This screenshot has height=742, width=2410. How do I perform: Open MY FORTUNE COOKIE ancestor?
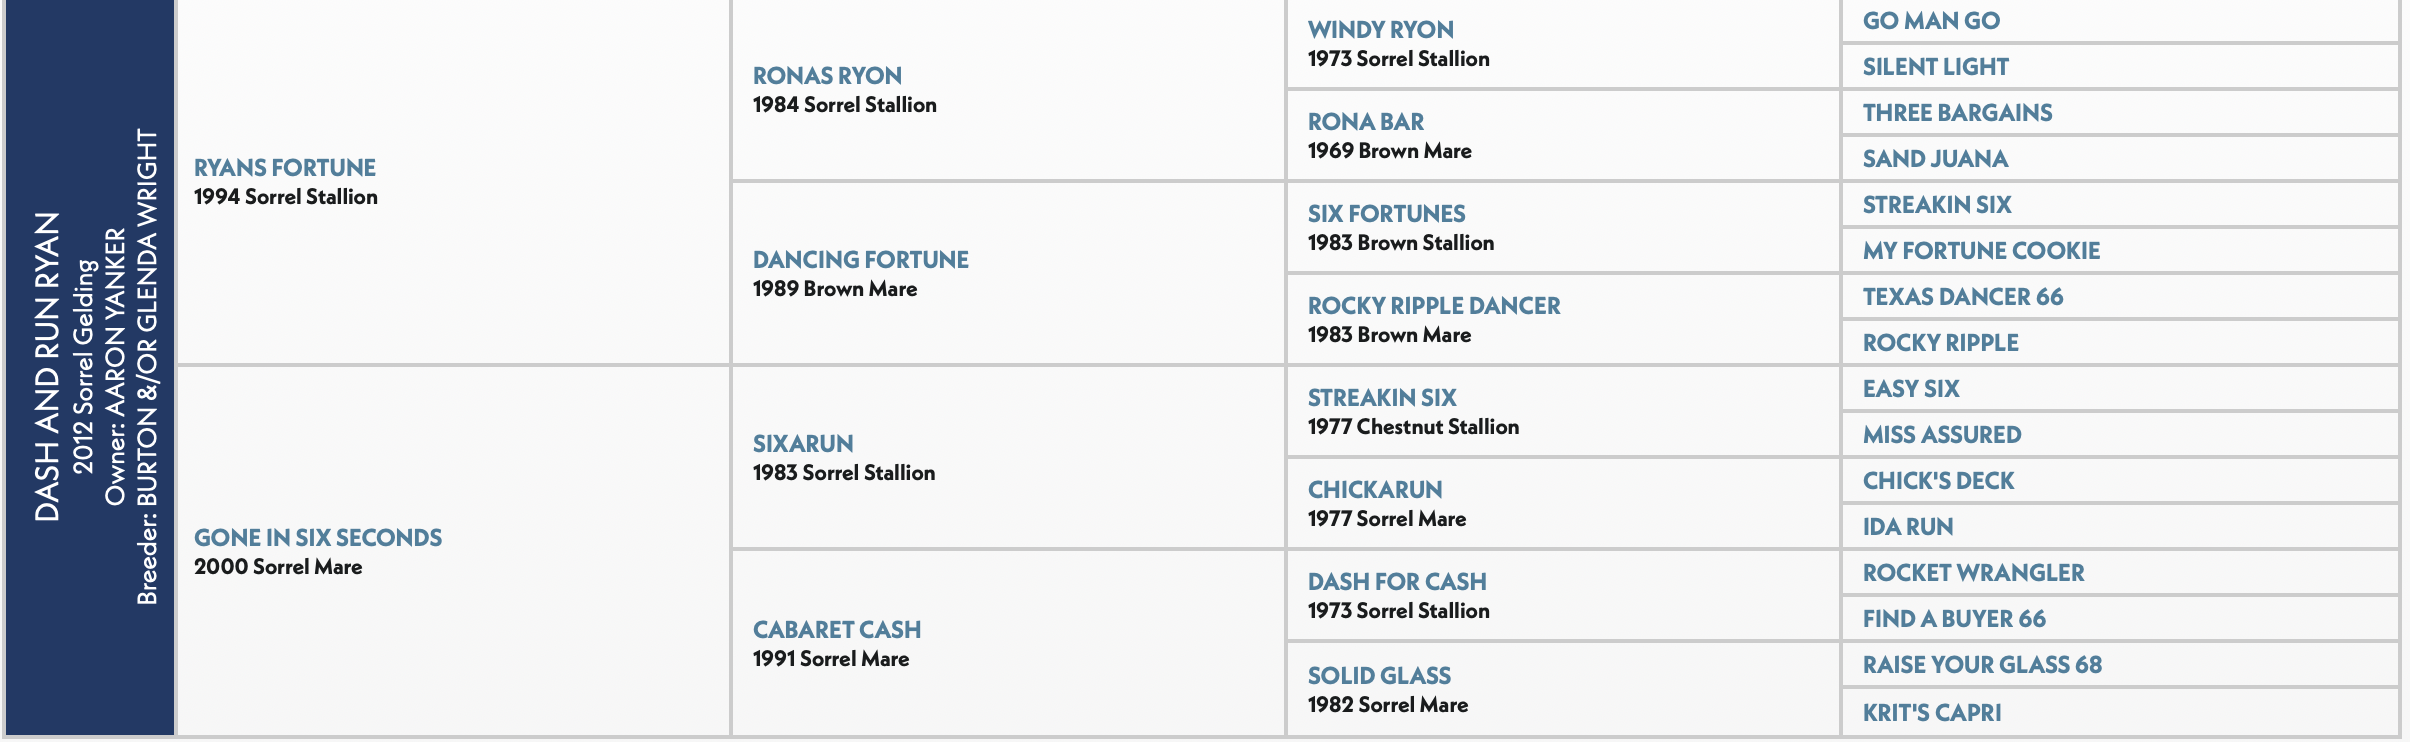click(1981, 251)
